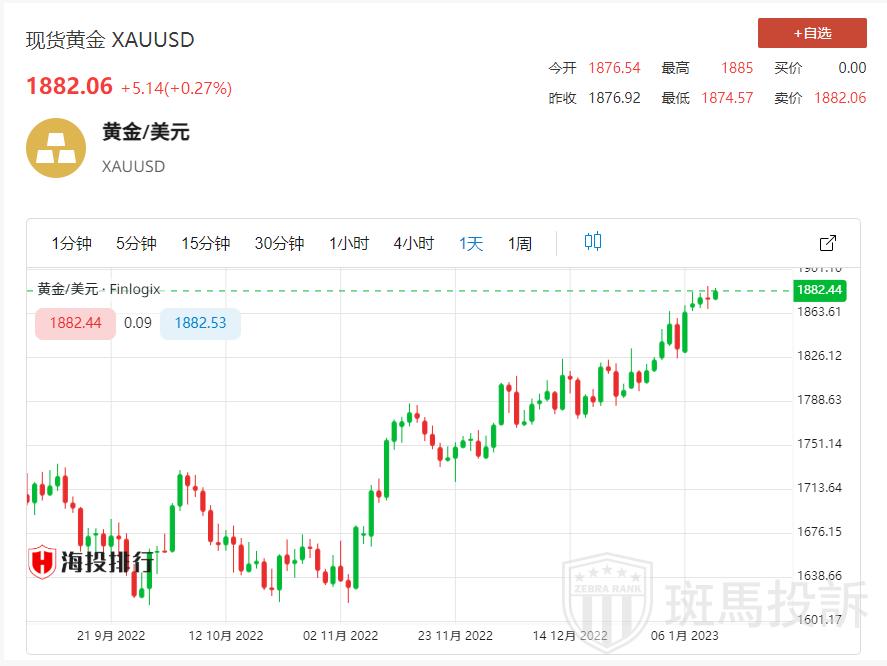
Task: Select 30分钟 timeframe
Action: point(279,244)
